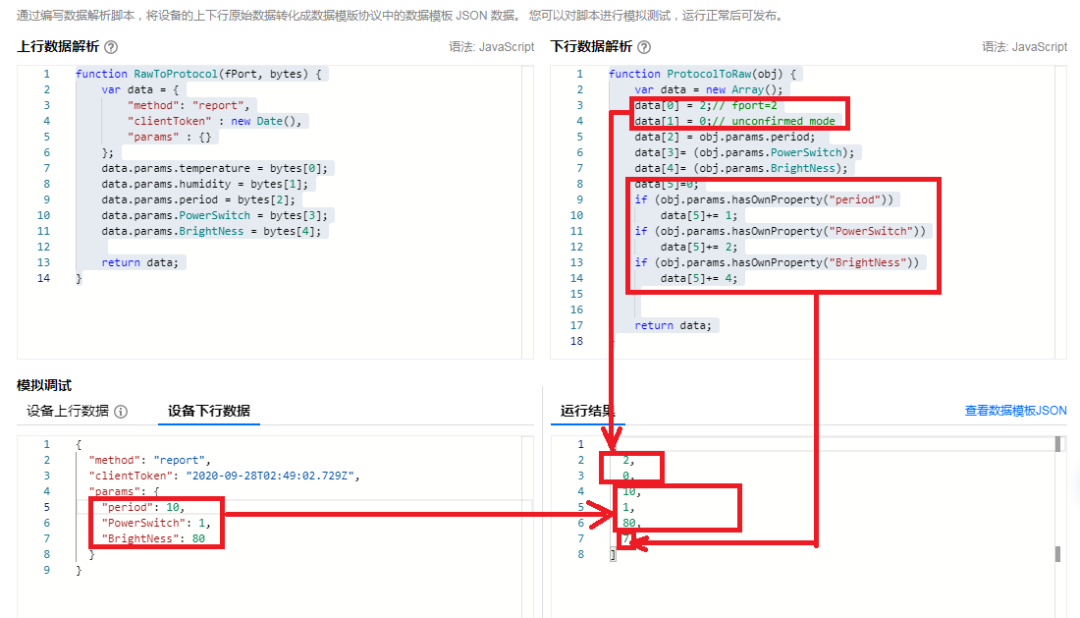The height and width of the screenshot is (618, 1080).
Task: Click info icon next to 设备上行数据
Action: [x=121, y=411]
